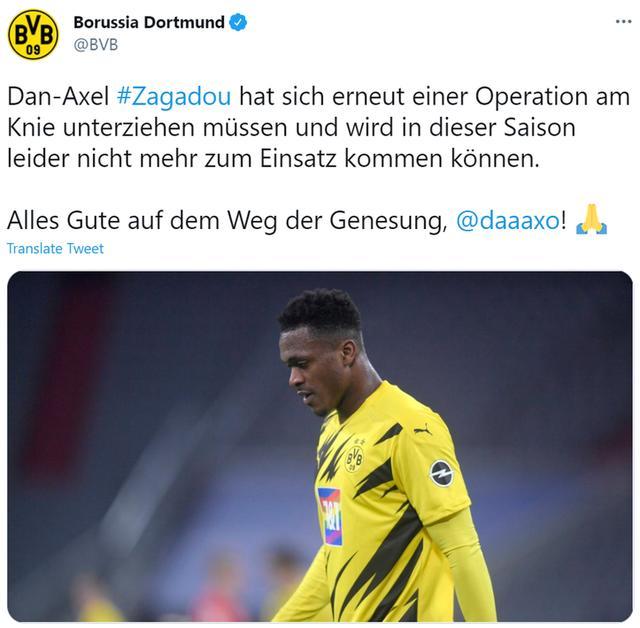
Task: Open the attached player photo
Action: pos(320,446)
